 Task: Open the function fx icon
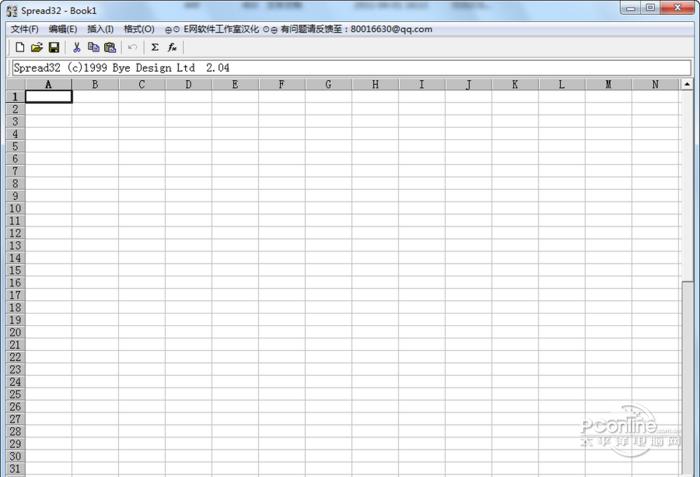(x=172, y=47)
